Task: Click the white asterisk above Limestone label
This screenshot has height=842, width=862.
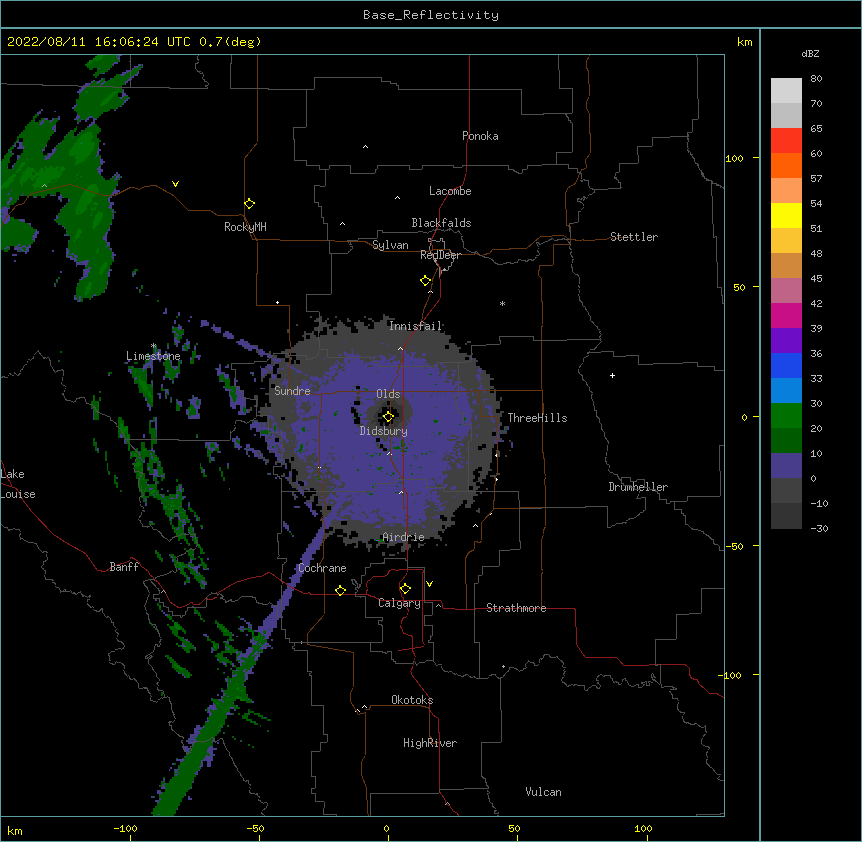Action: [154, 346]
